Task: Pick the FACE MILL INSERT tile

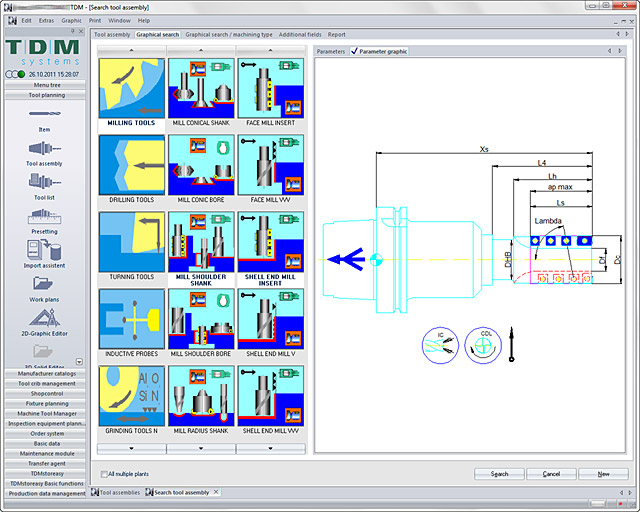Action: click(271, 88)
